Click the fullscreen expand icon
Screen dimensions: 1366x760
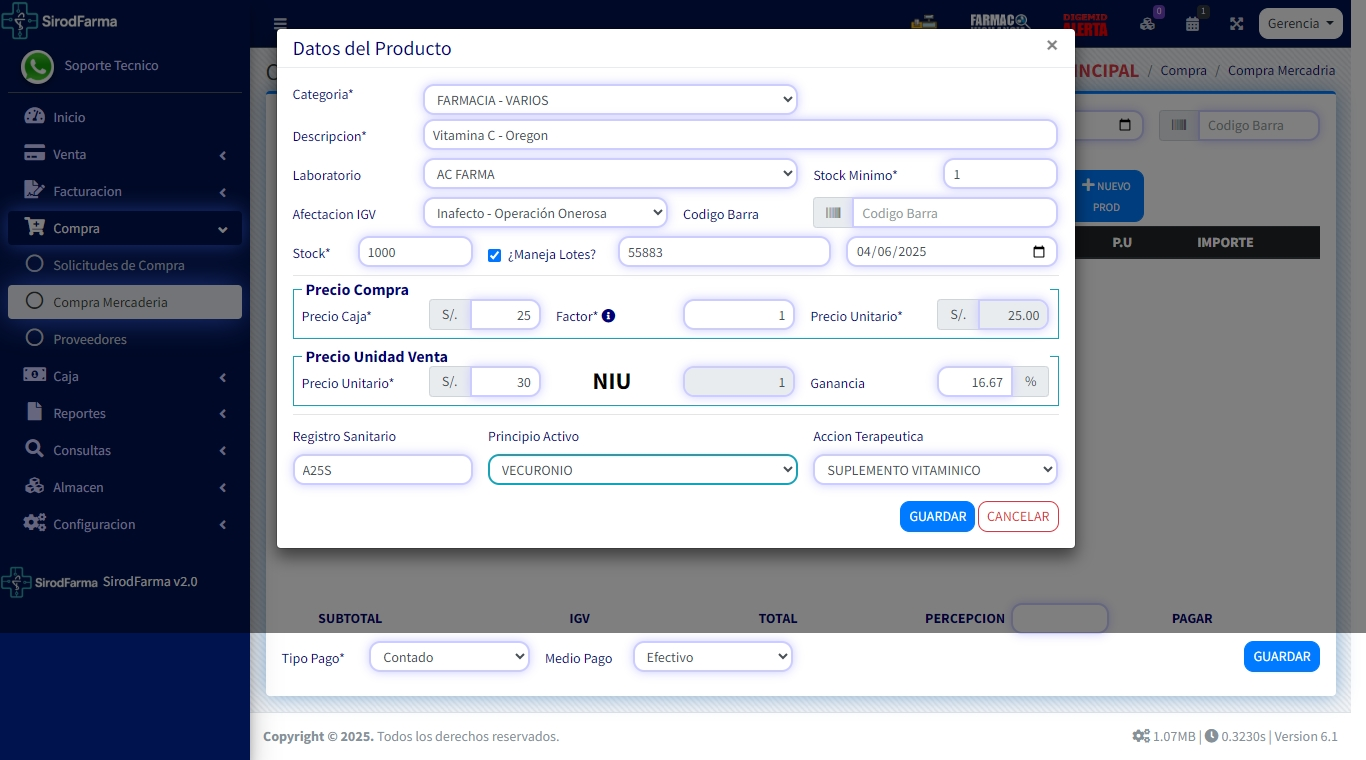pos(1236,24)
